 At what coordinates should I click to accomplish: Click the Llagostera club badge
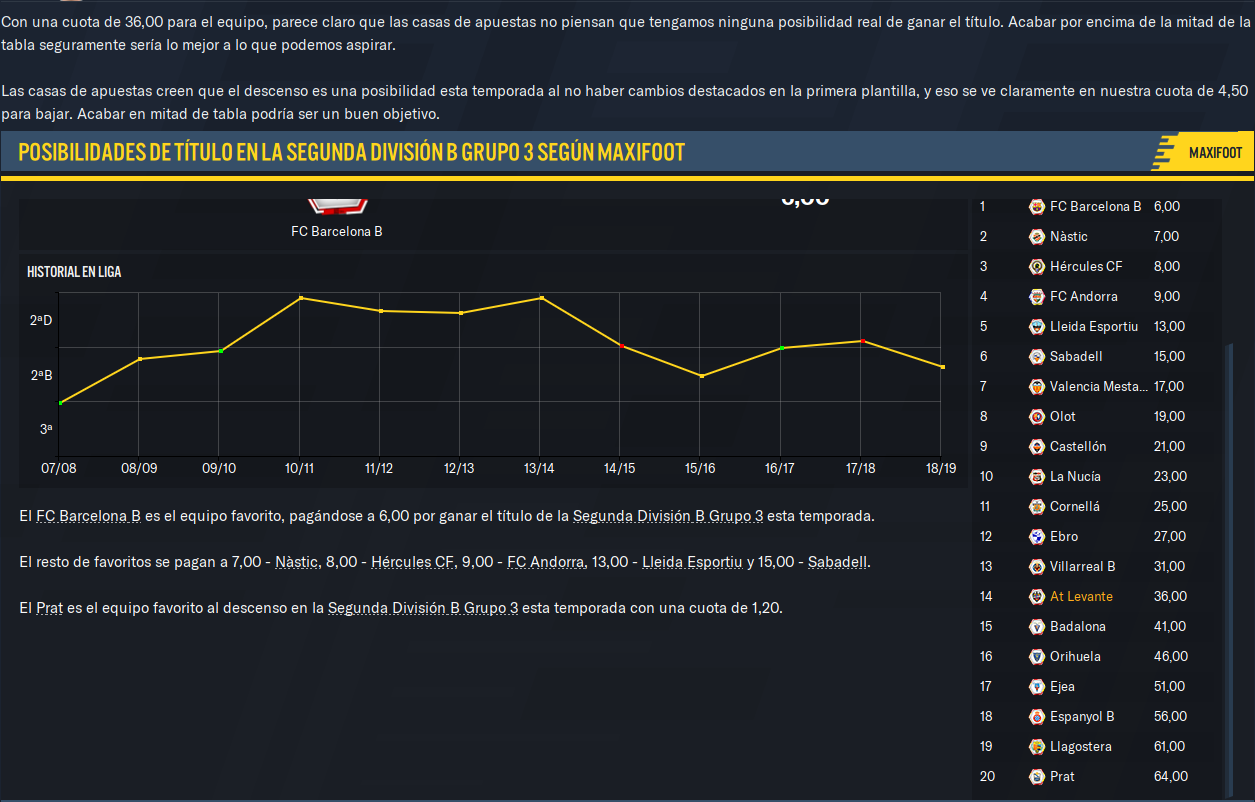pyautogui.click(x=1037, y=747)
